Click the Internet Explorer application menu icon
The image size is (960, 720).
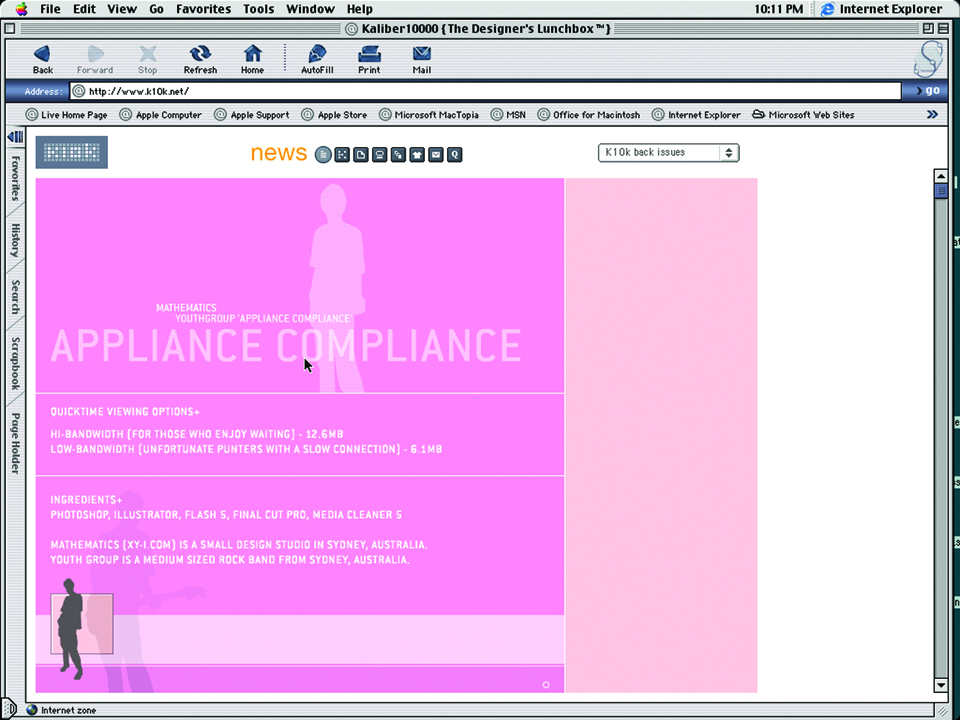point(828,9)
